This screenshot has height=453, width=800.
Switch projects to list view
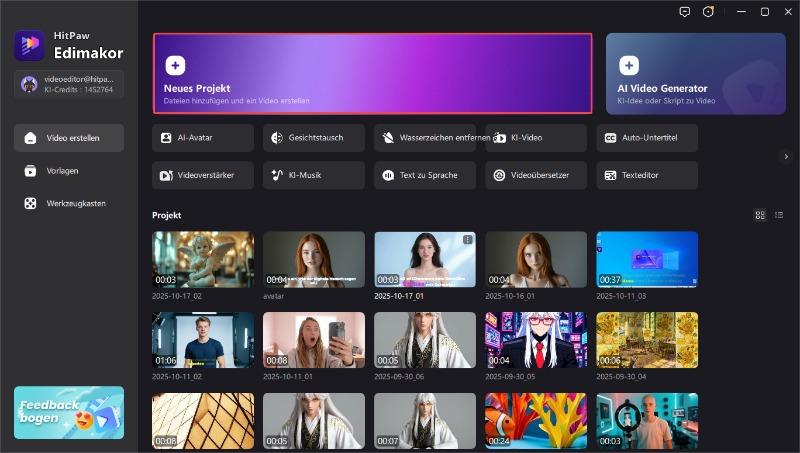tap(778, 215)
